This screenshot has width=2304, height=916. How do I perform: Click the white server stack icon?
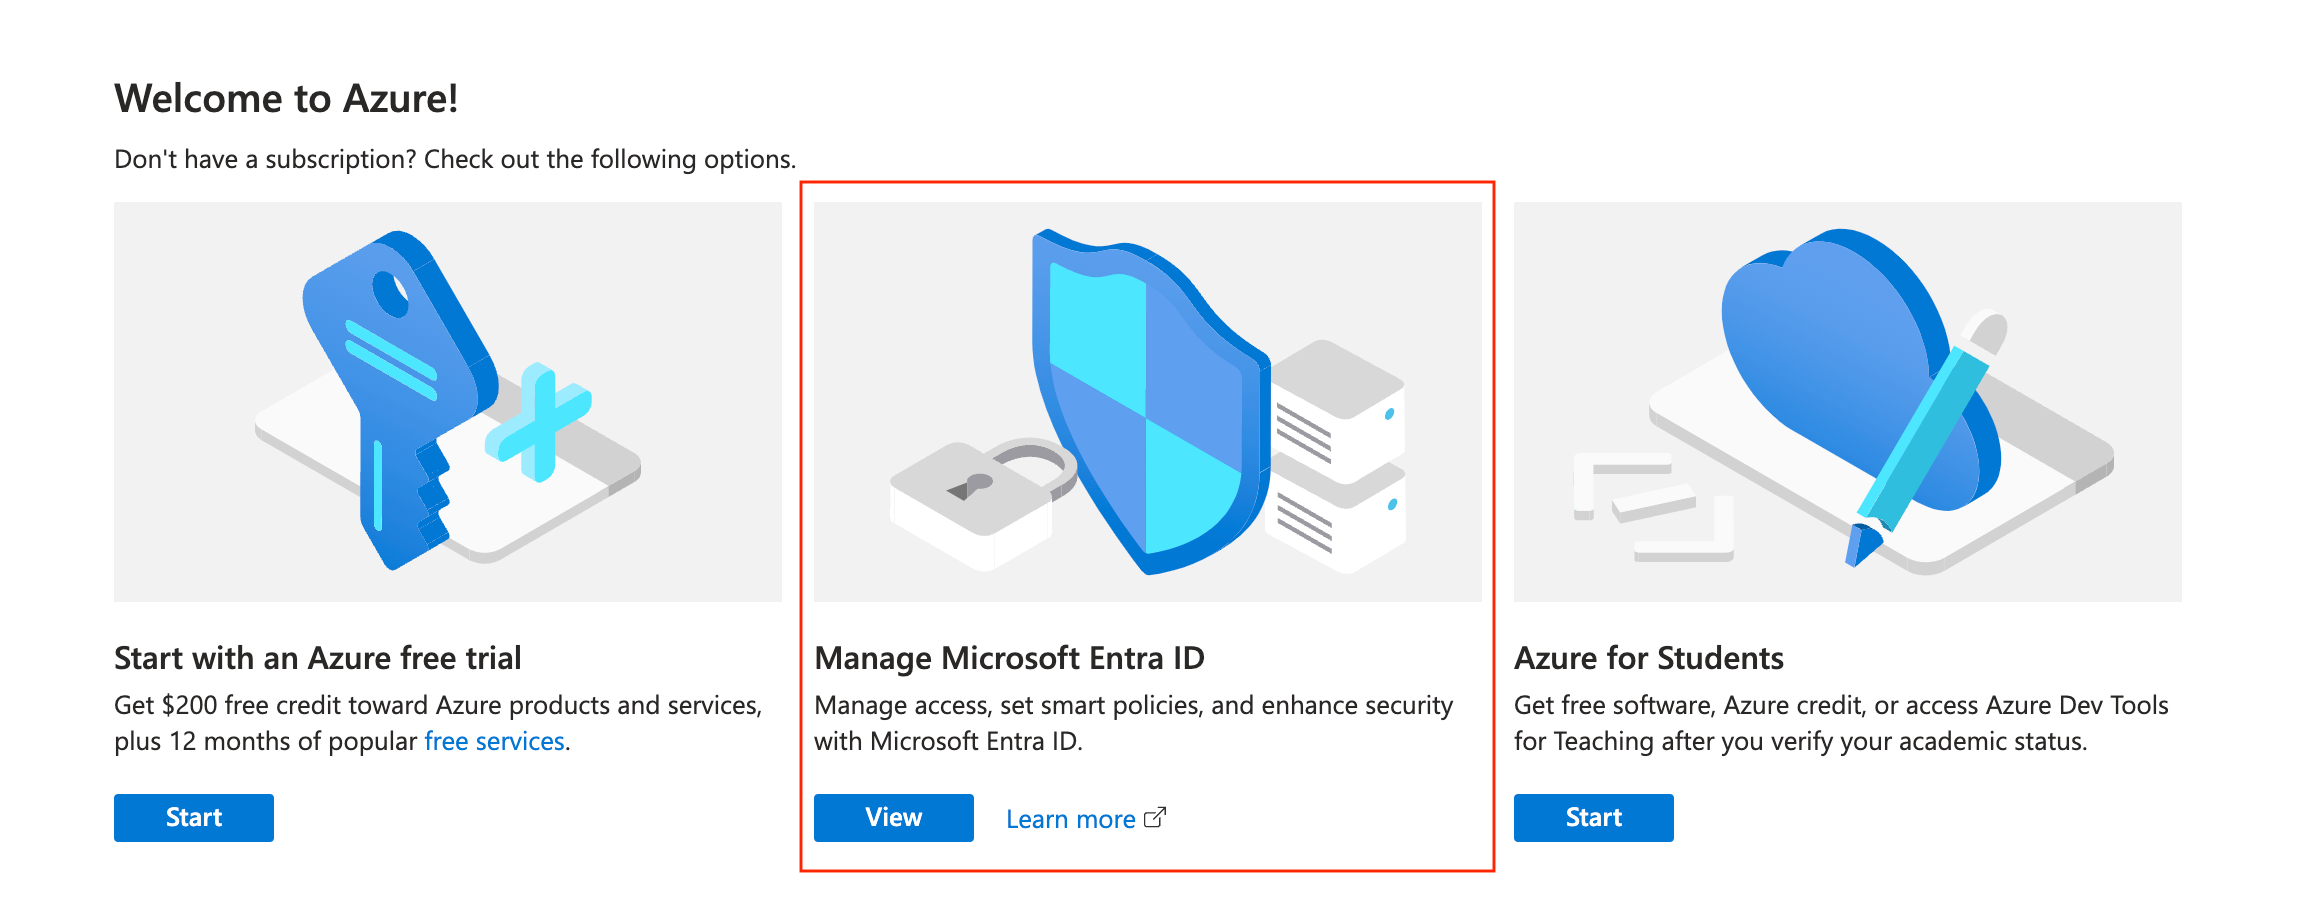(x=1337, y=455)
